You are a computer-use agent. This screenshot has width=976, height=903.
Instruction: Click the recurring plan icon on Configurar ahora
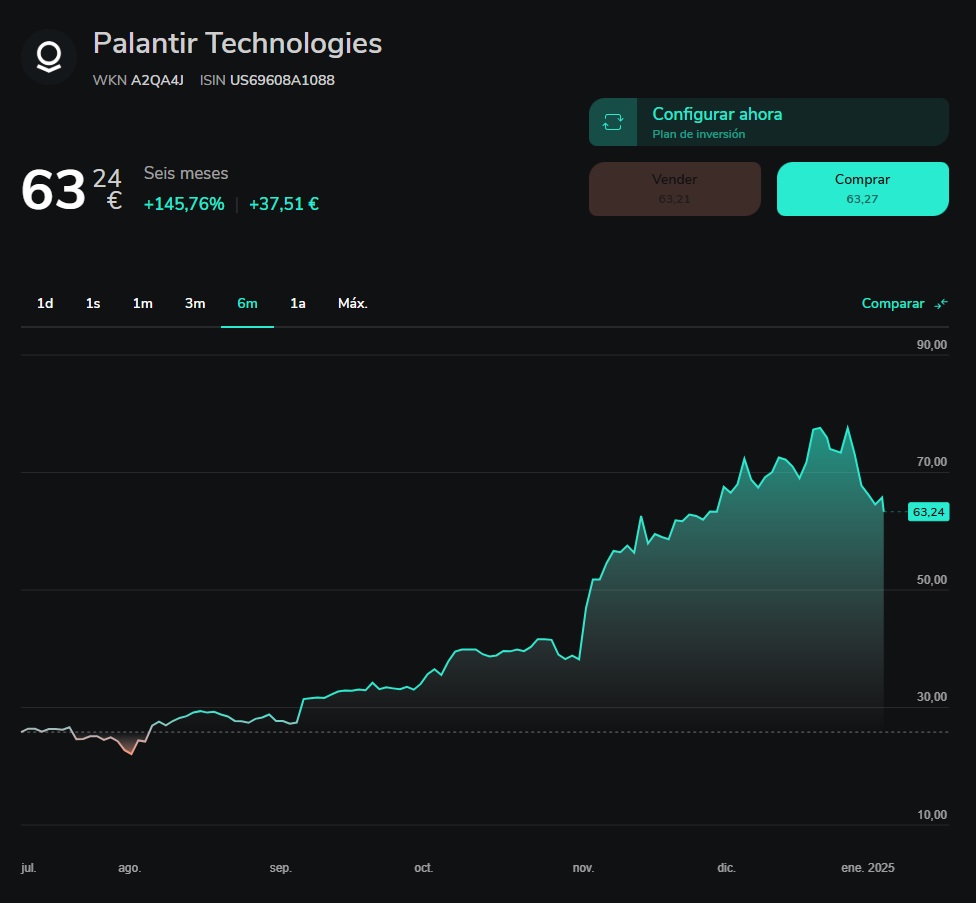(612, 120)
